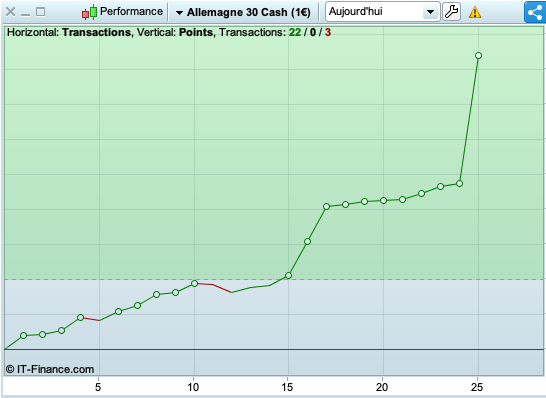Click the x-axis label 15

coord(287,387)
